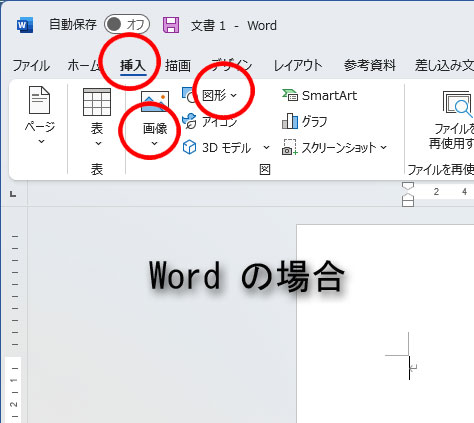Click the 図 group label in ribbon

point(265,170)
